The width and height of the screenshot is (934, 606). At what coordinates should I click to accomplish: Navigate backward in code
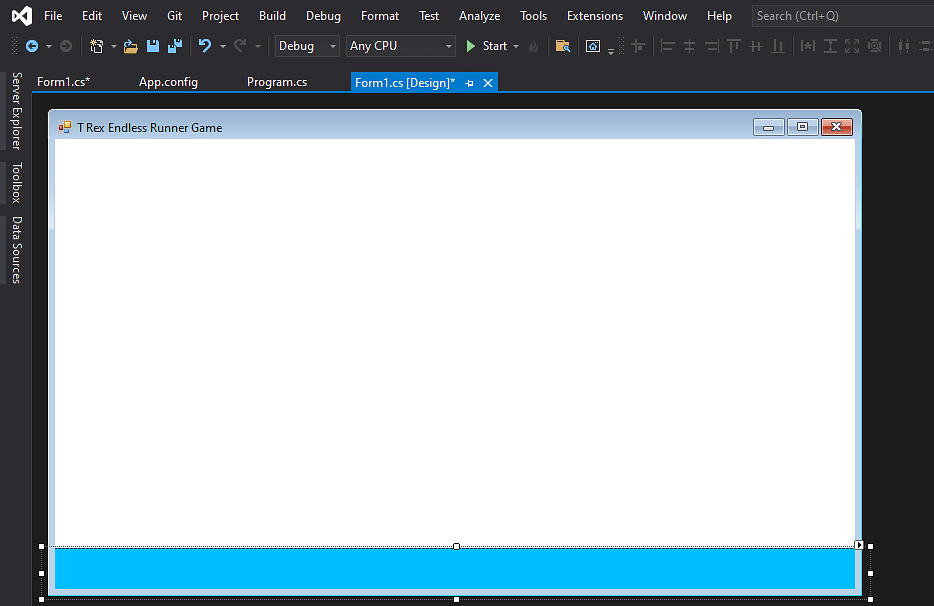30,46
